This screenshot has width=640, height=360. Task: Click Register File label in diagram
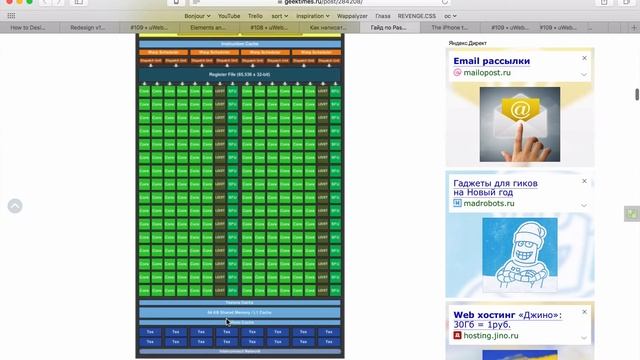(x=240, y=75)
